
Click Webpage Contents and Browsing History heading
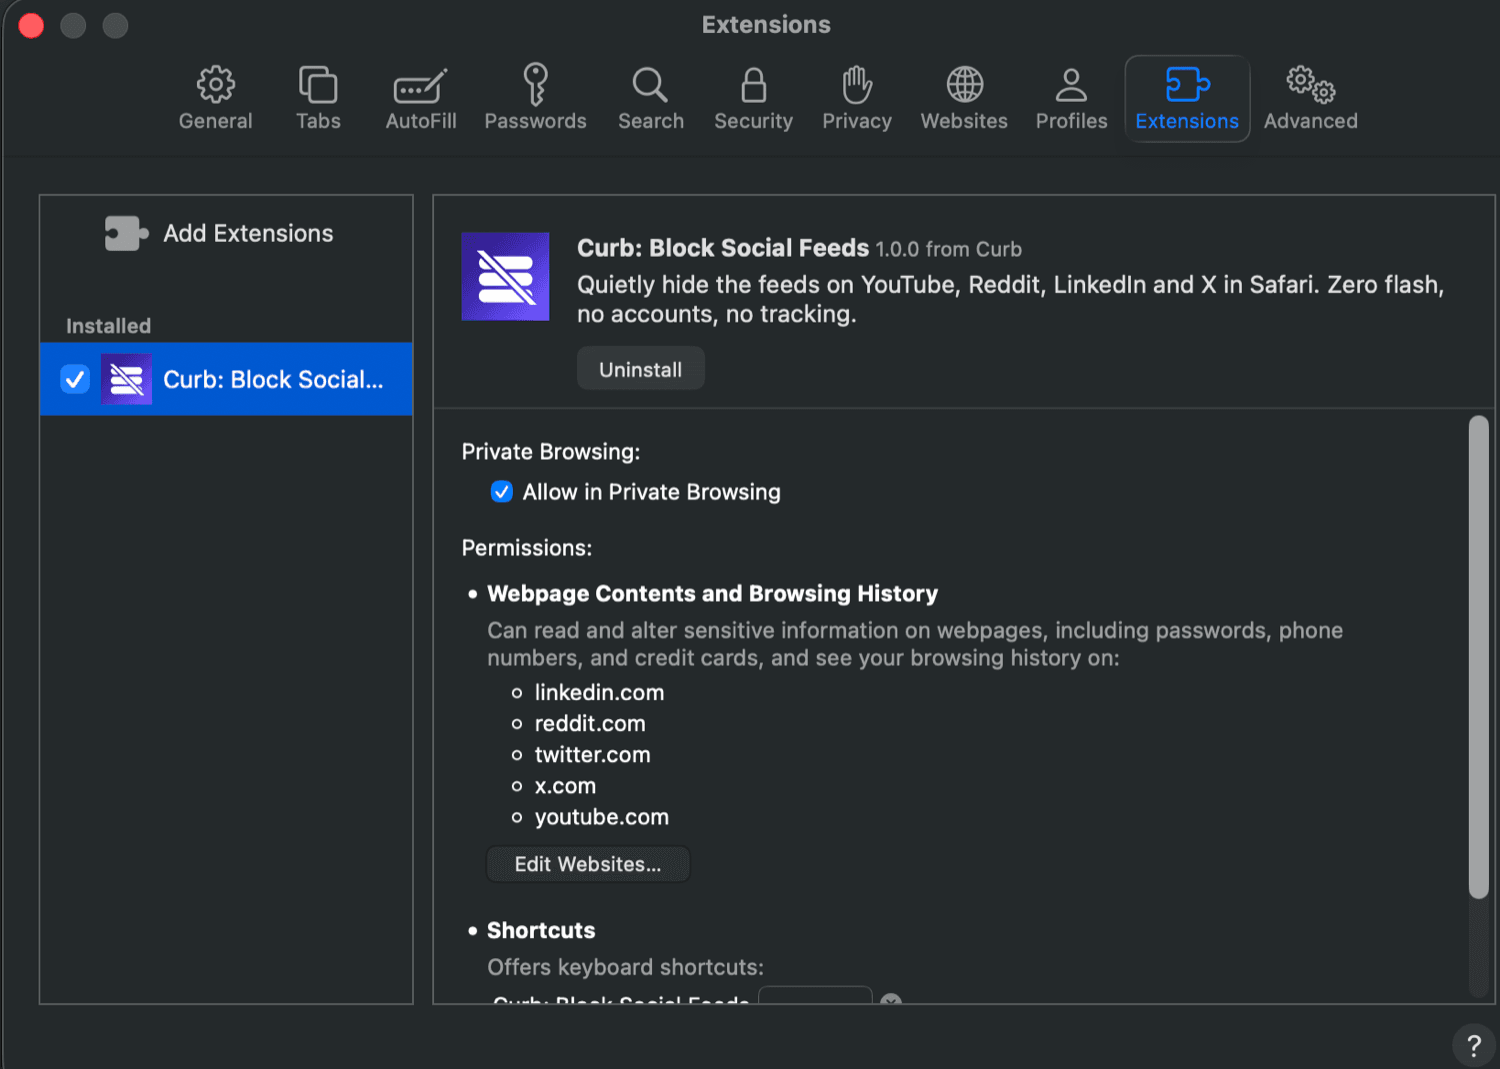[712, 594]
